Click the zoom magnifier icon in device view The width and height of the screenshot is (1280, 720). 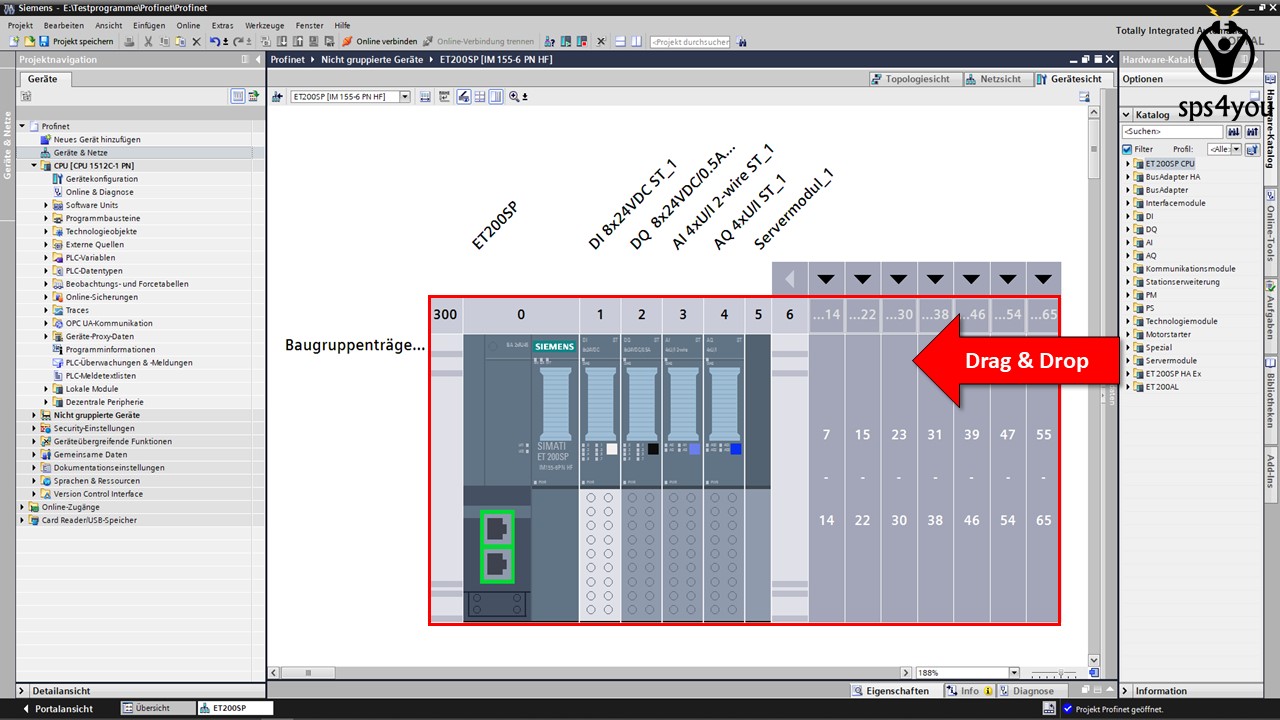(514, 96)
